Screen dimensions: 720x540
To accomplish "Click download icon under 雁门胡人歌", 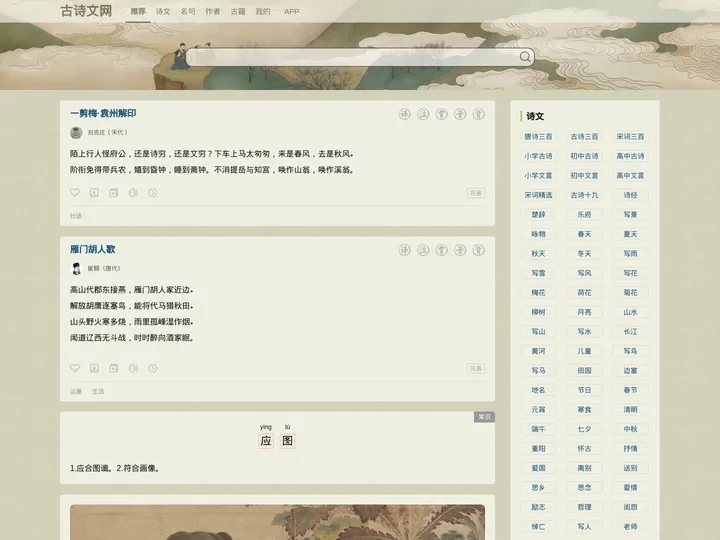I will (94, 368).
